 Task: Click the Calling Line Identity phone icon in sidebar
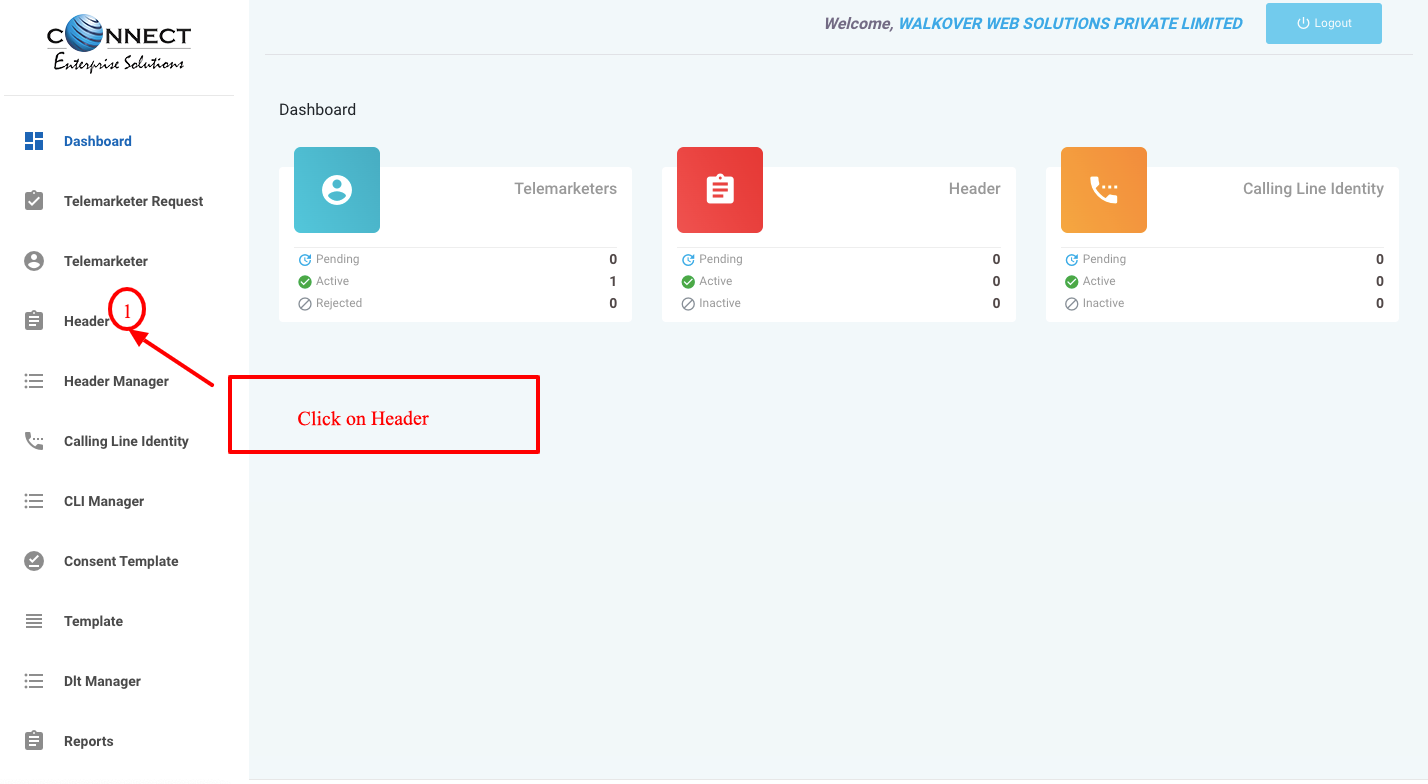(34, 441)
